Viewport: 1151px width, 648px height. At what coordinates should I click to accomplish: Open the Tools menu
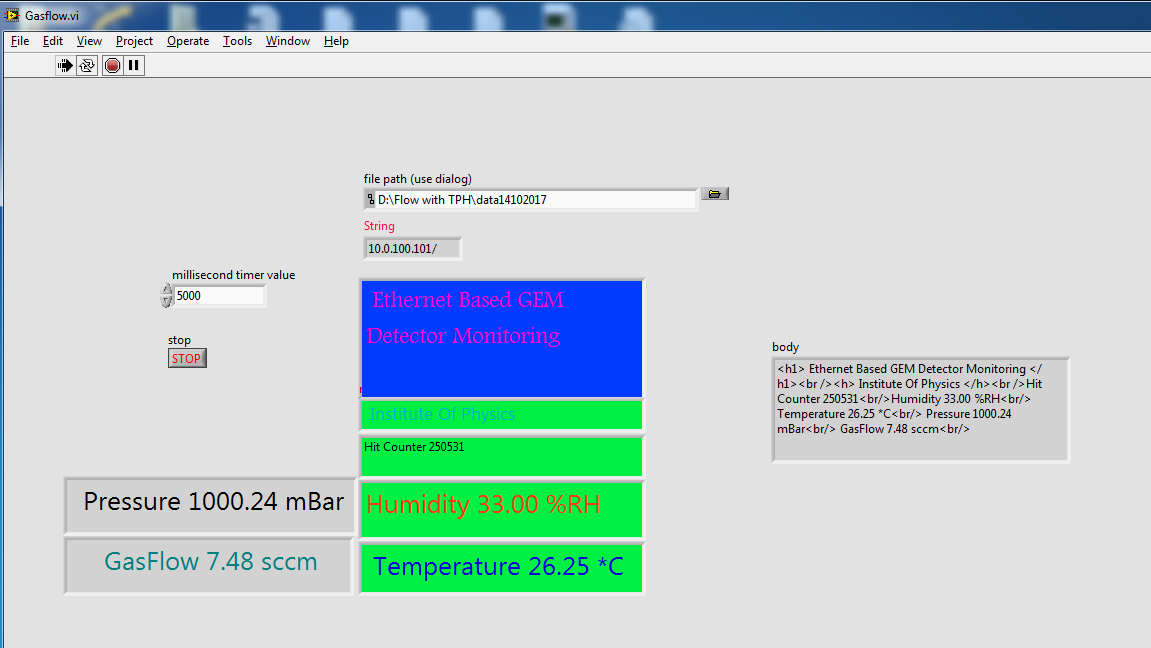click(x=237, y=41)
